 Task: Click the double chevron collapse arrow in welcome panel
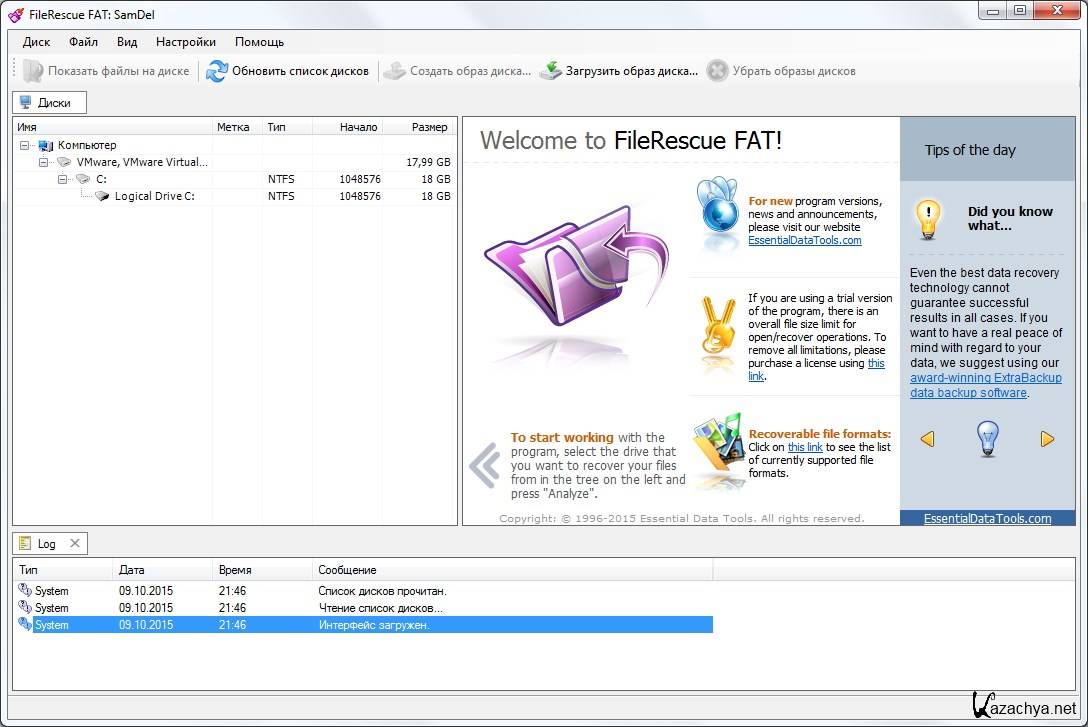tap(485, 465)
